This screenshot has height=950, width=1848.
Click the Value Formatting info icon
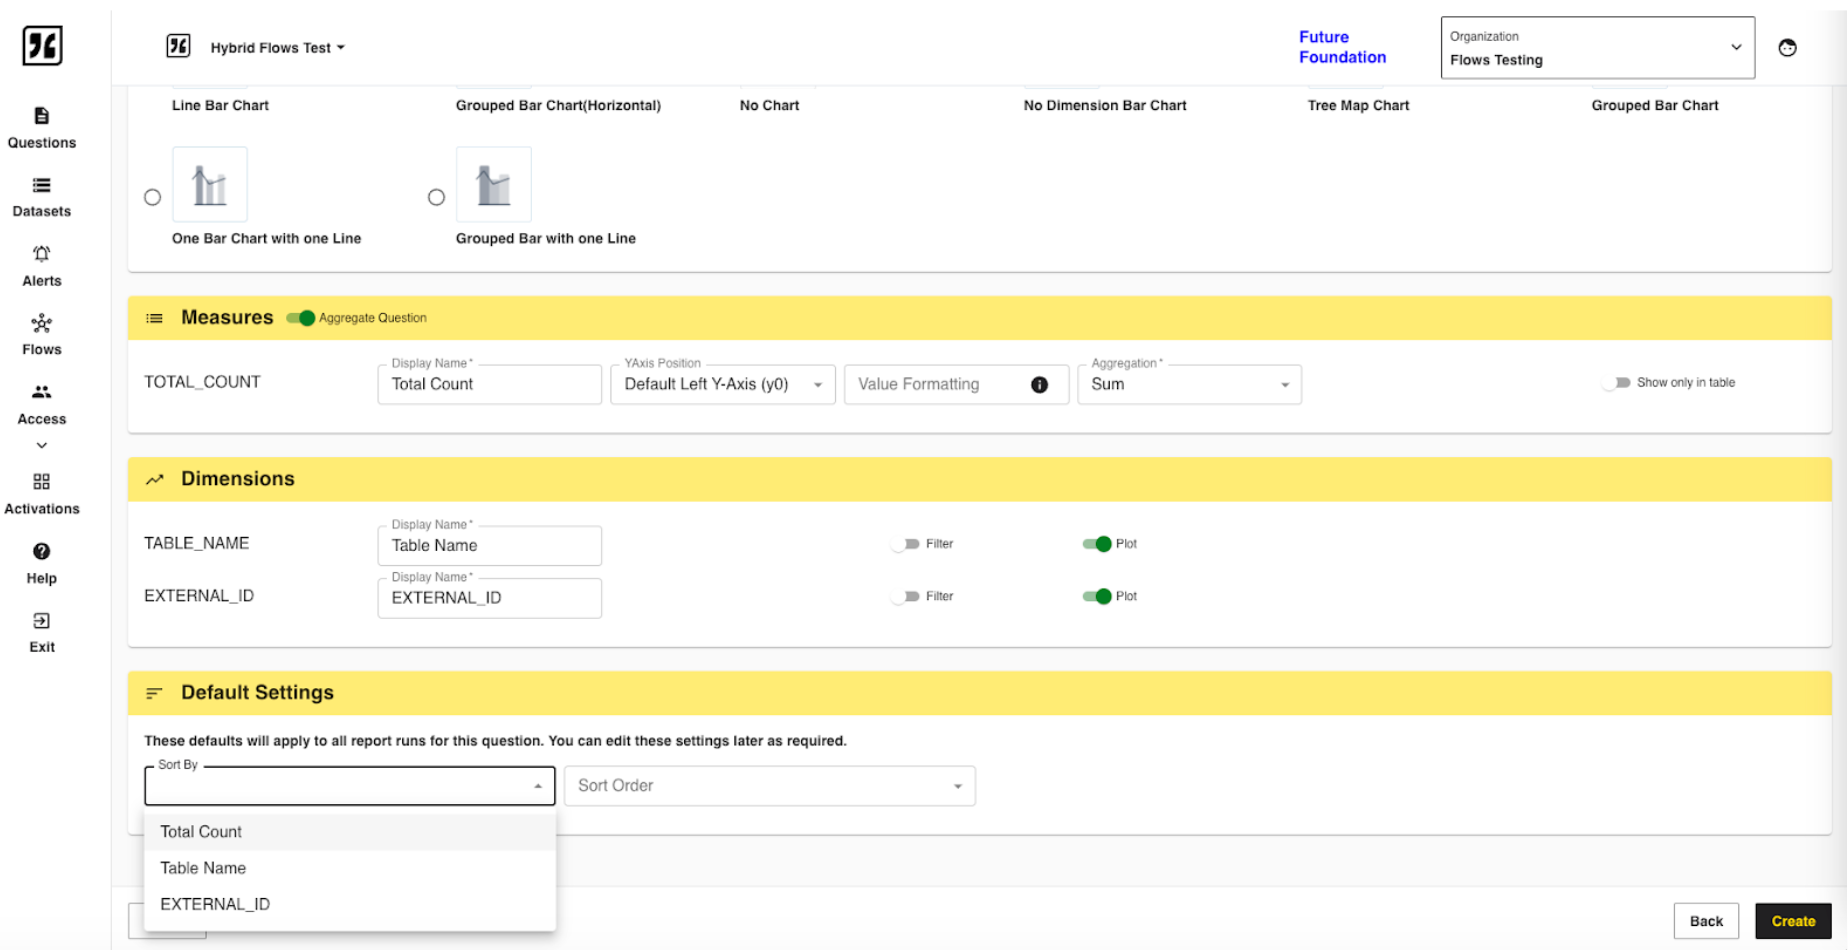(x=1039, y=385)
